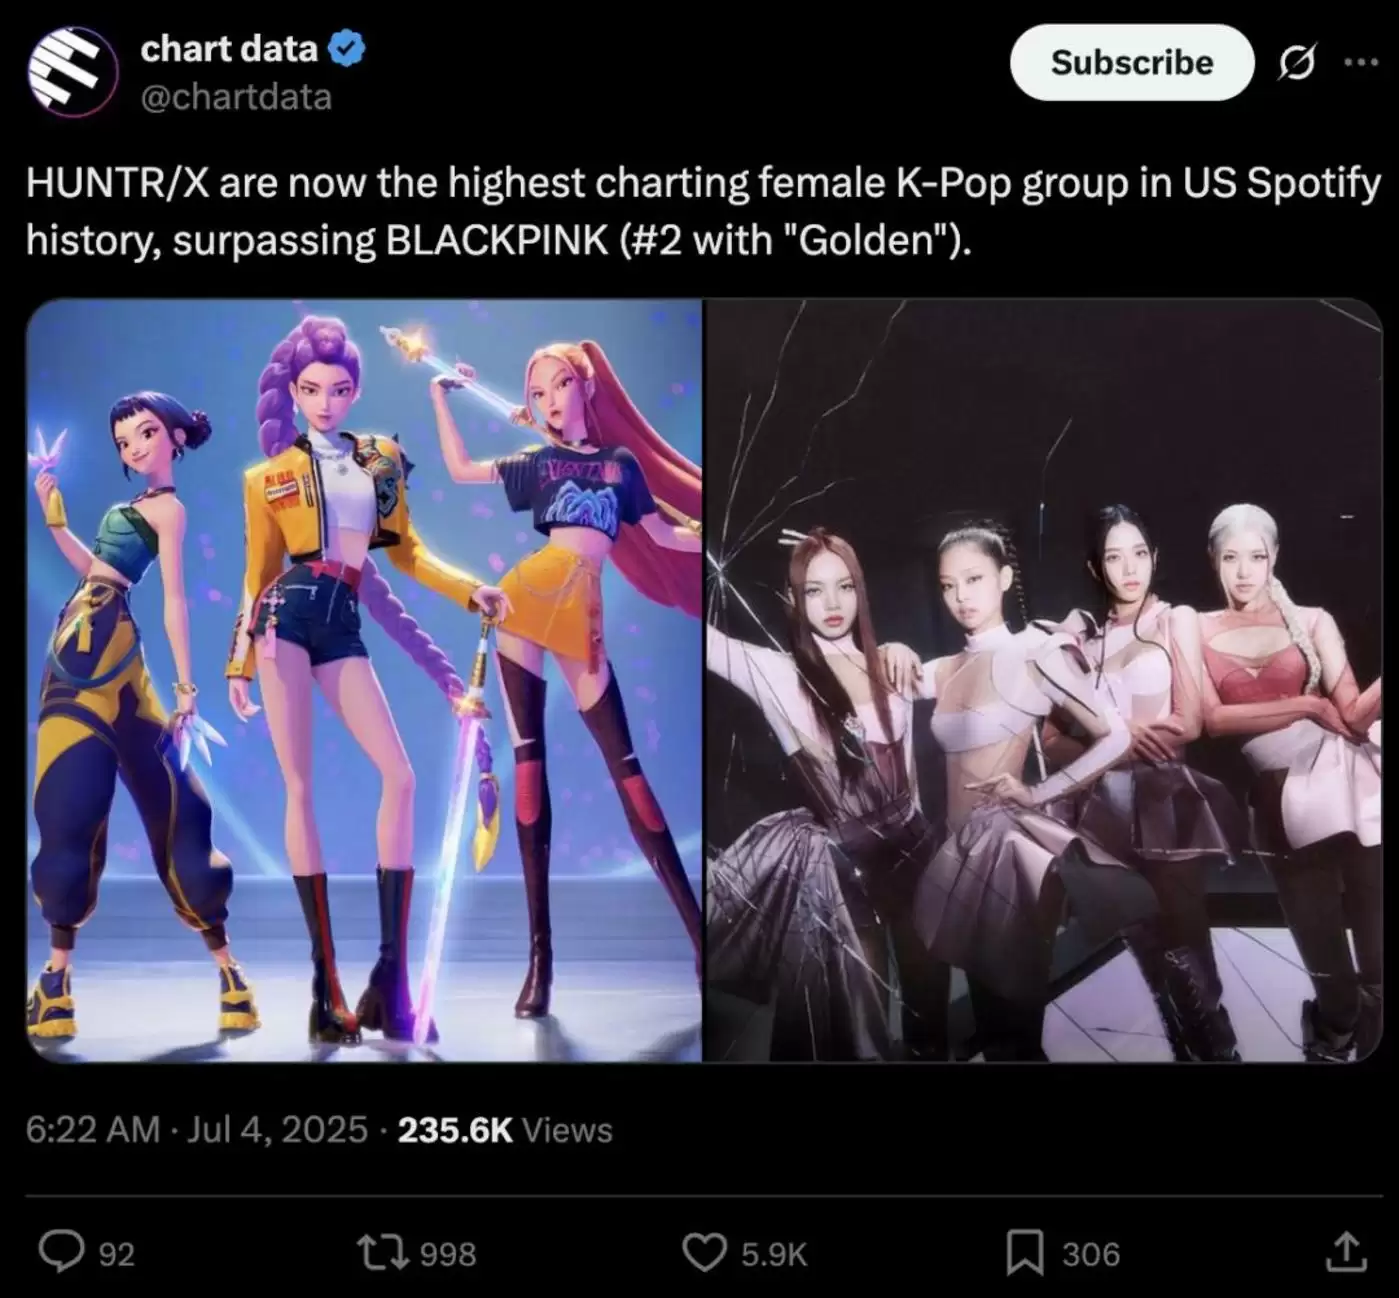Click the 6:22 AM Jul 4, 2025 timestamp
1399x1298 pixels.
point(197,1129)
